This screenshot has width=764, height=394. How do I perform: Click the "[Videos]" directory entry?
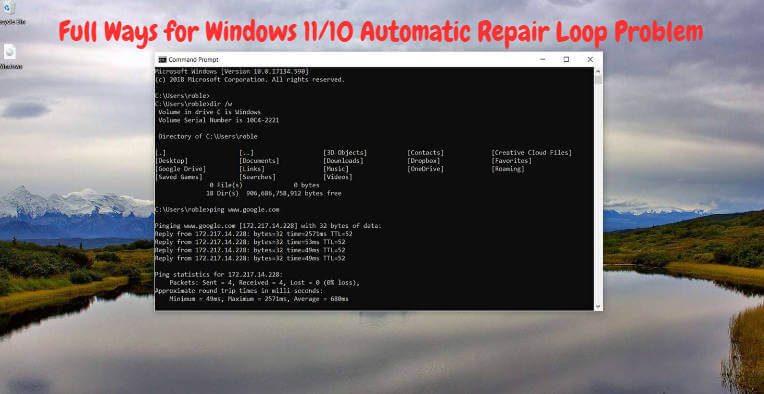click(x=338, y=177)
